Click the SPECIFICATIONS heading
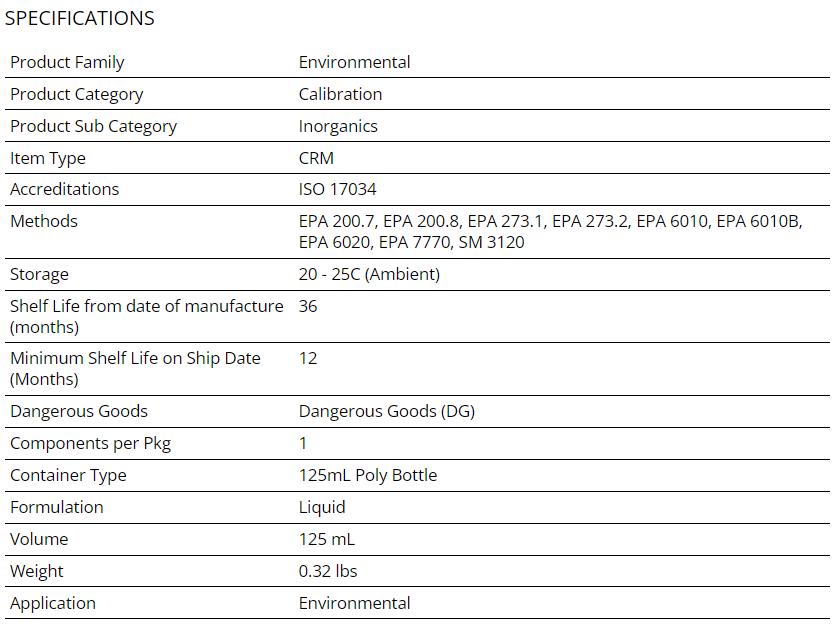The image size is (838, 637). [80, 18]
